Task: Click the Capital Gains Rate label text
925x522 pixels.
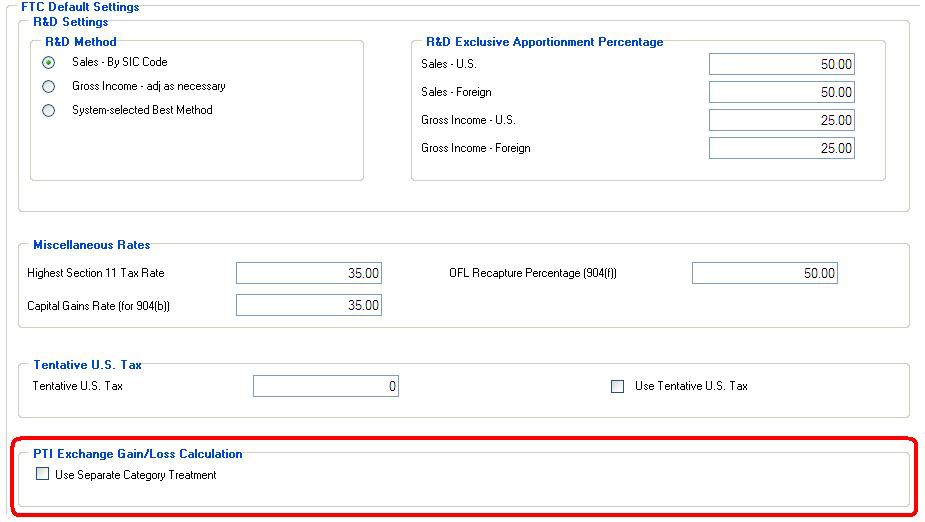Action: coord(98,306)
